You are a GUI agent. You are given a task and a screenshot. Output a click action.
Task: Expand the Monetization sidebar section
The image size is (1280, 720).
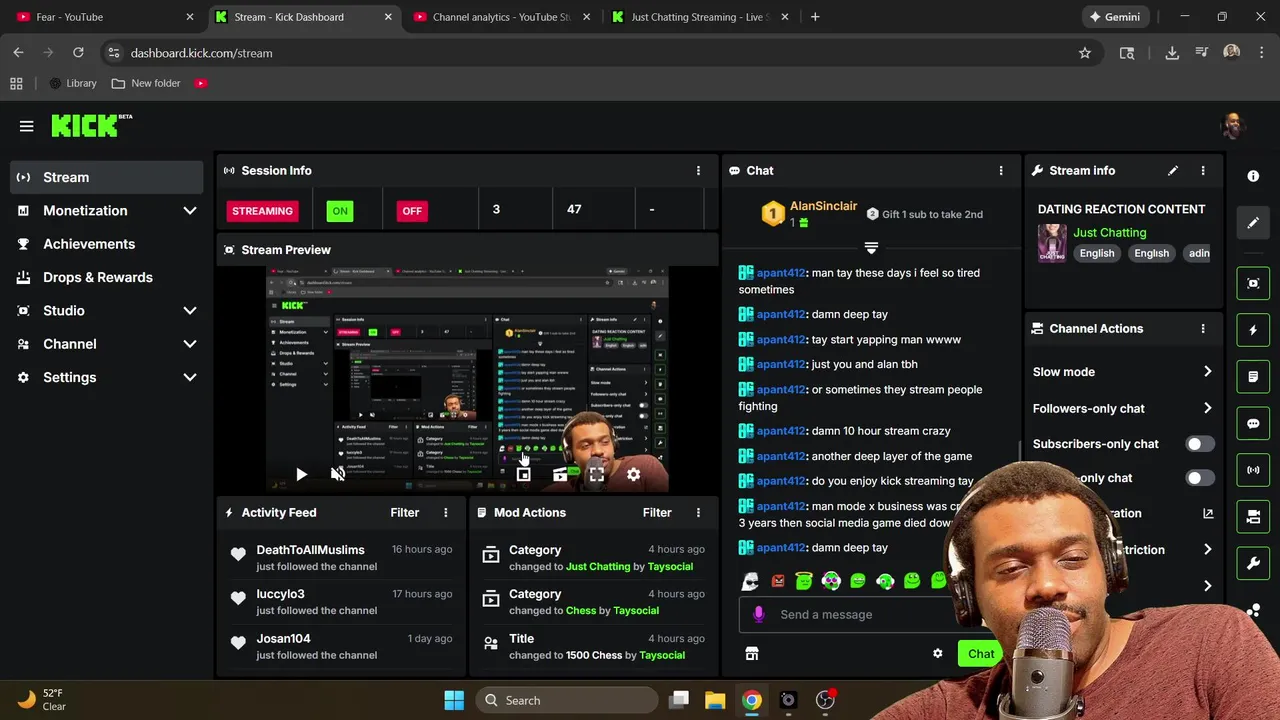190,211
